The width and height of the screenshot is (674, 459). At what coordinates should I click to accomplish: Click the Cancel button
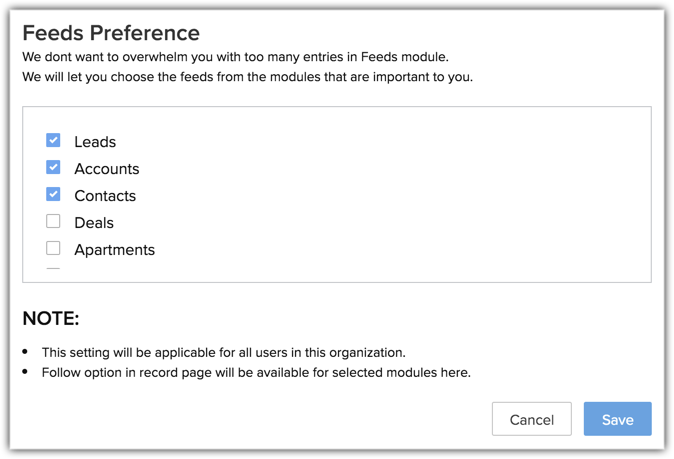point(531,419)
